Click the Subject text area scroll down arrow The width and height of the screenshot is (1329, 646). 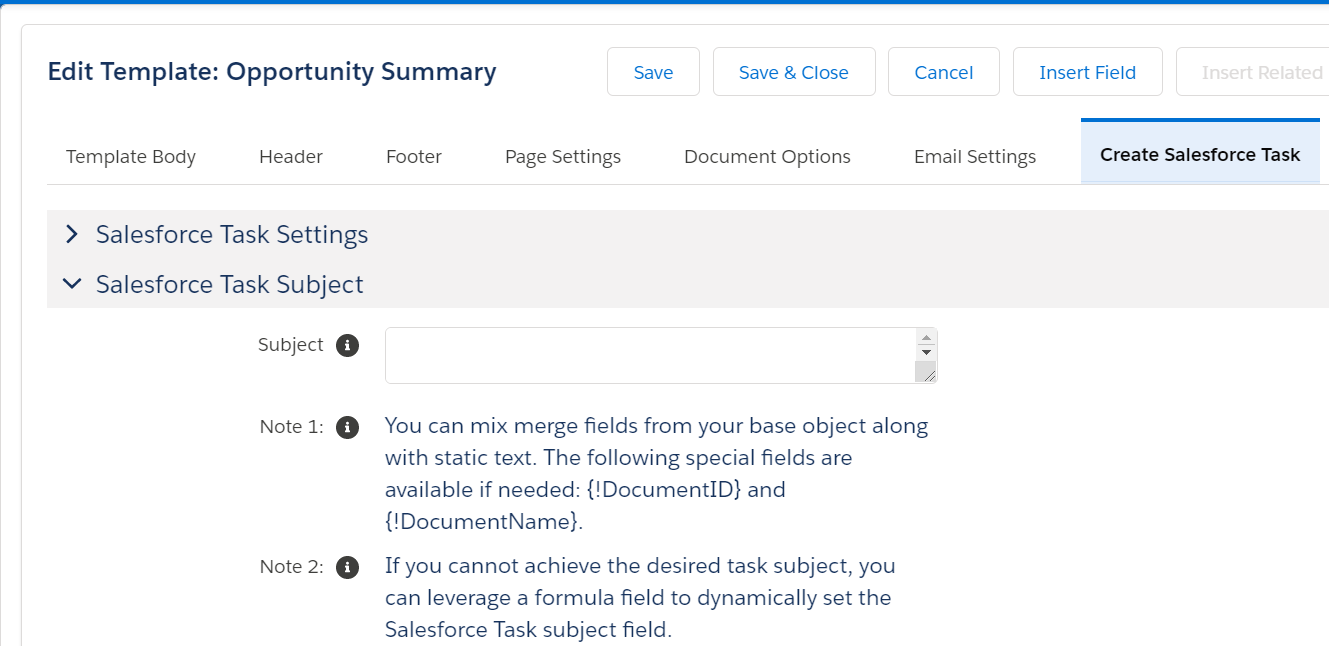pyautogui.click(x=926, y=352)
